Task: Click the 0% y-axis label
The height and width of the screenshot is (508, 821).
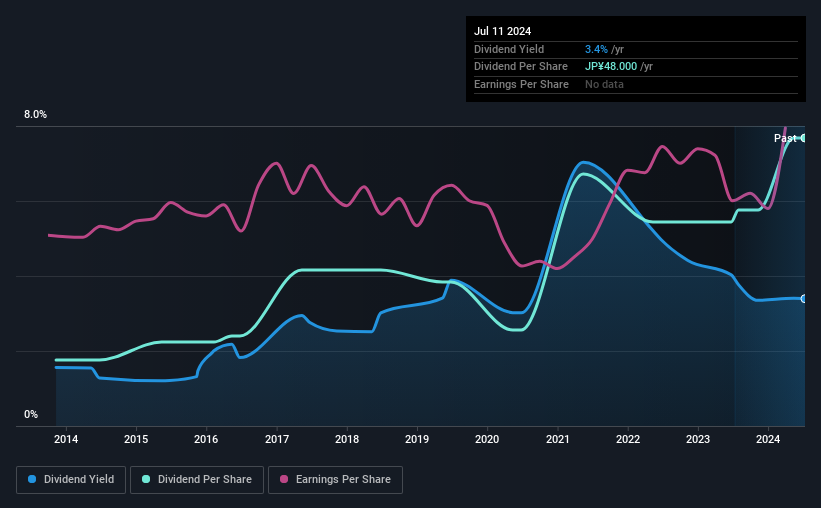Action: [x=31, y=414]
